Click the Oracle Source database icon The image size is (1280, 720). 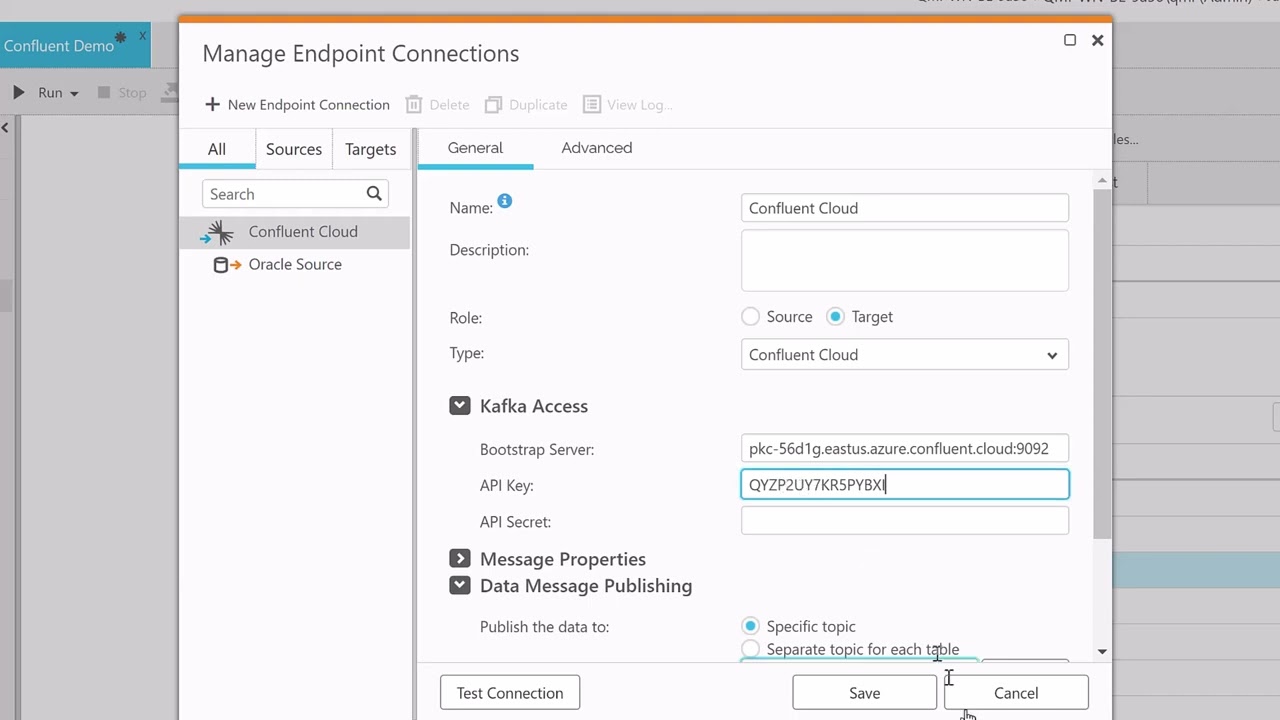point(228,265)
